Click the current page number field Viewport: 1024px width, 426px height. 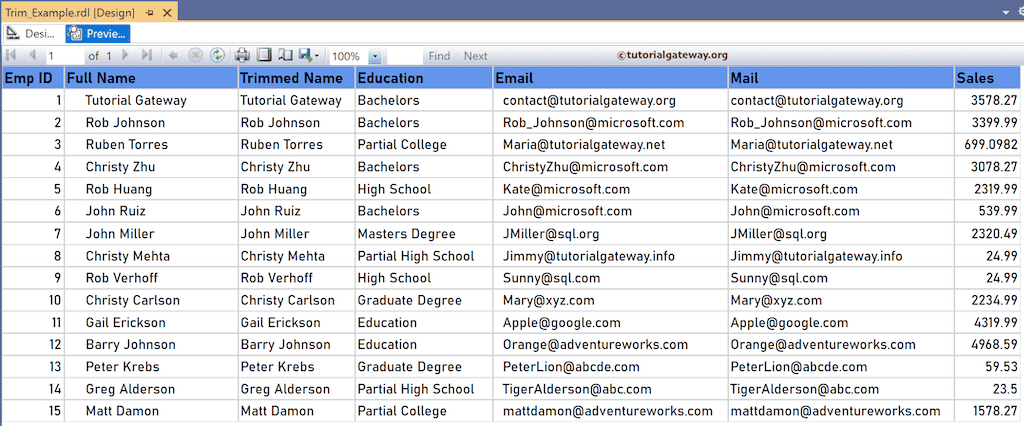[x=64, y=56]
